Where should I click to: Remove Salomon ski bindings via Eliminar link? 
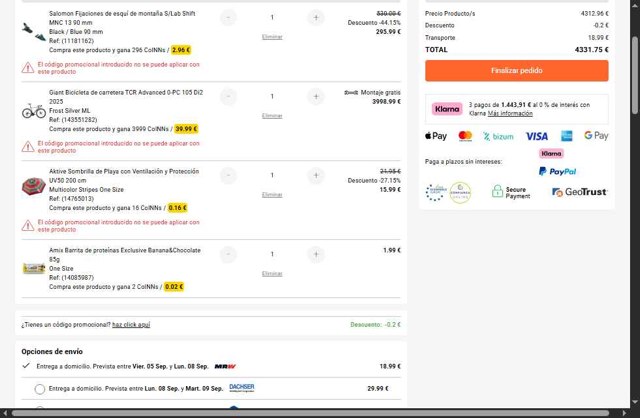(272, 37)
